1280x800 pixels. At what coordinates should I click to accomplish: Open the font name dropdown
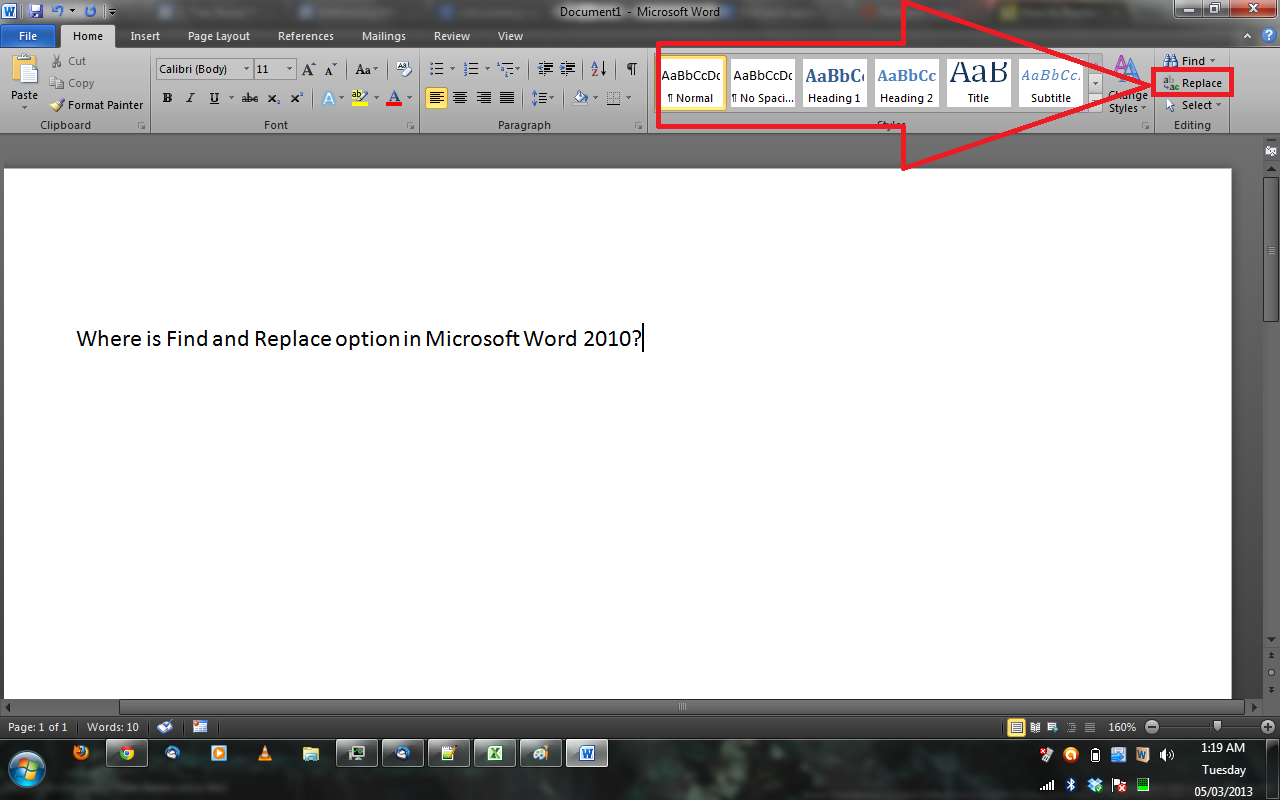246,69
